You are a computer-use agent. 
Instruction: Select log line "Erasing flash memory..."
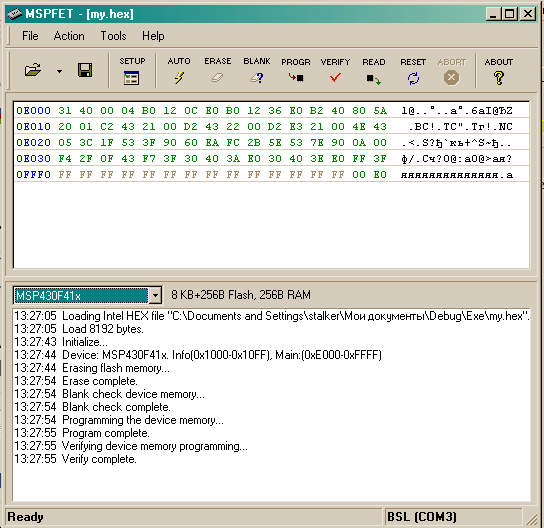coord(92,368)
